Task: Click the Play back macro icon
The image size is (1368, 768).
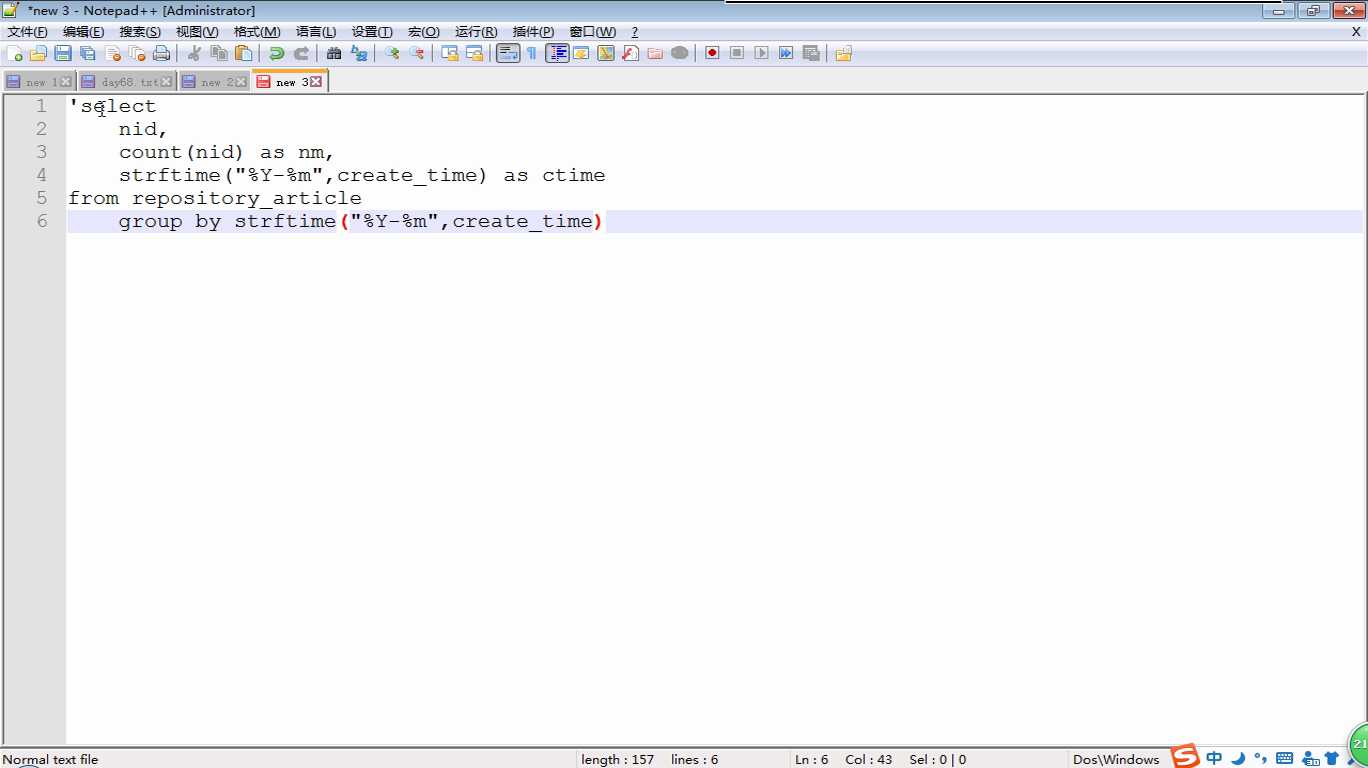Action: [x=762, y=53]
